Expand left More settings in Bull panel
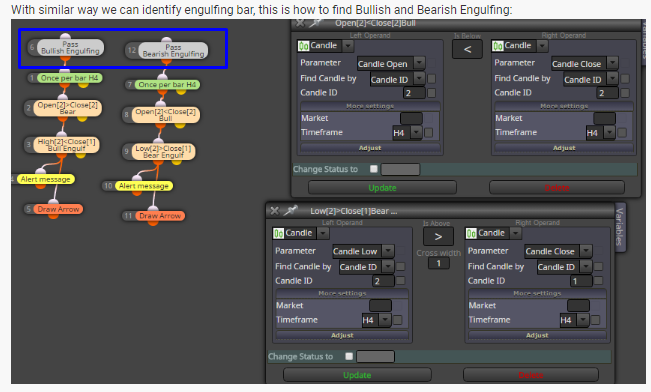This screenshot has height=392, width=651. tap(370, 106)
